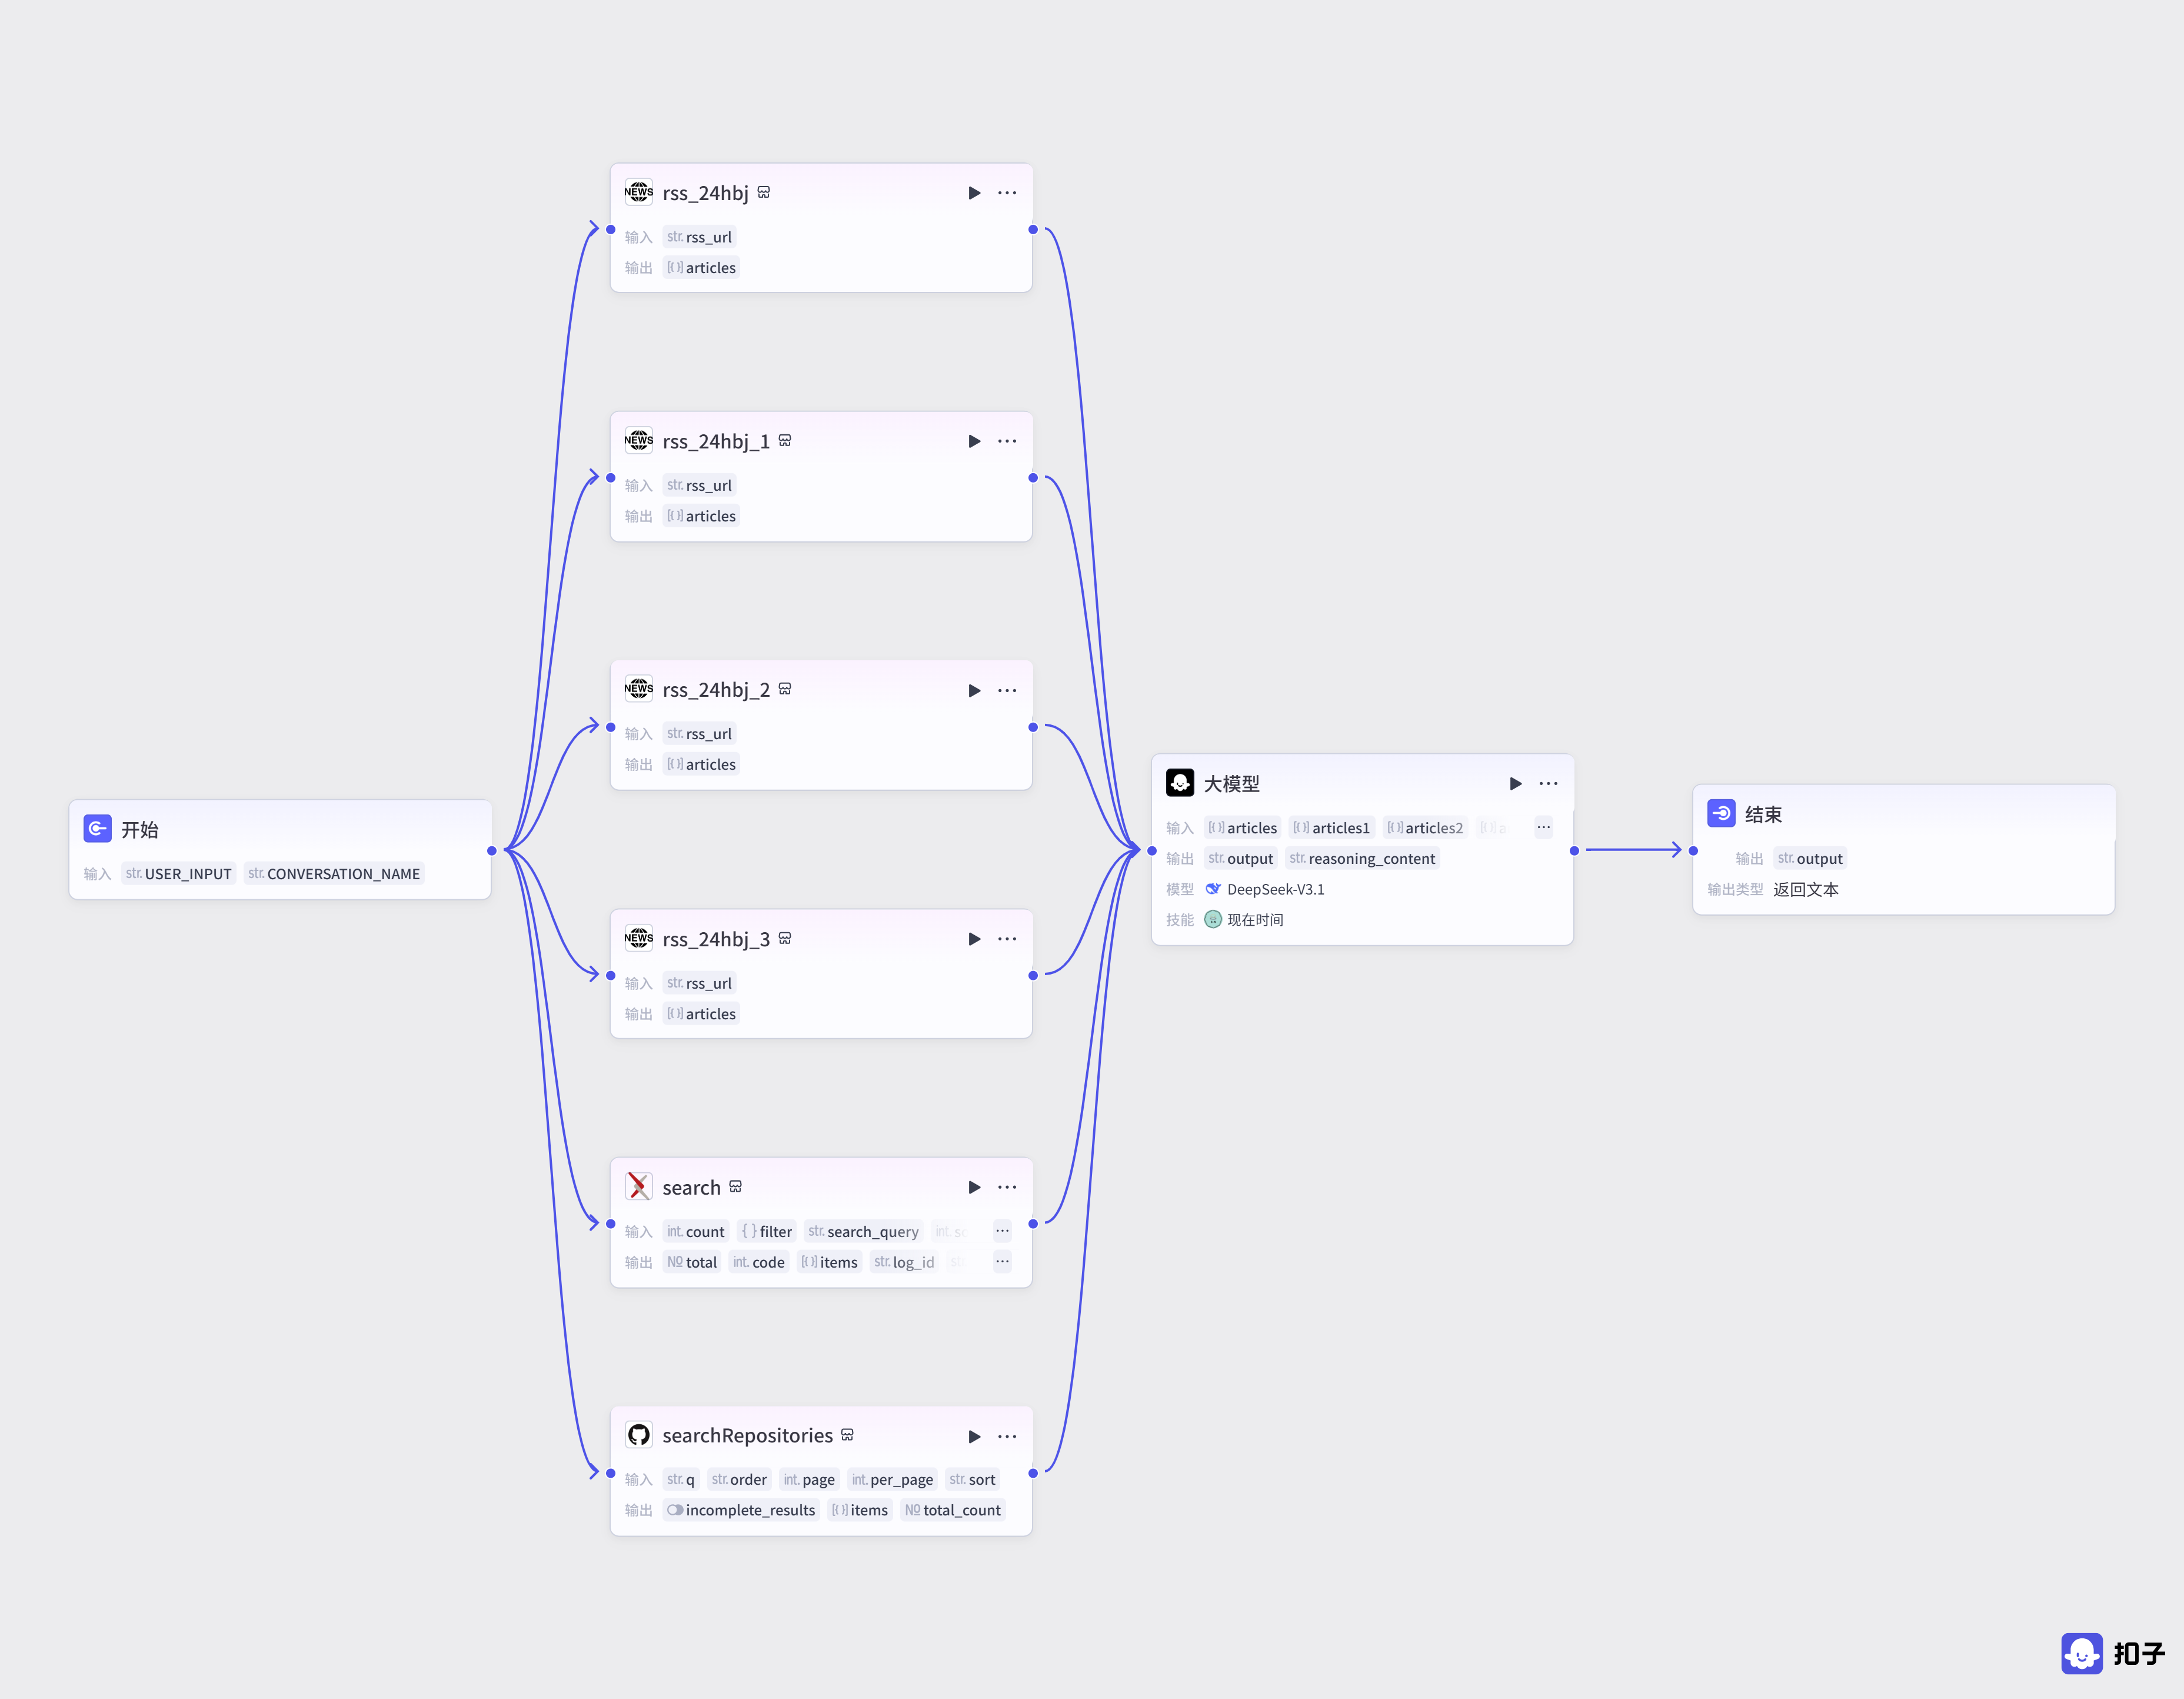Viewport: 2184px width, 1699px height.
Task: Click the search node's red X icon
Action: coord(639,1187)
